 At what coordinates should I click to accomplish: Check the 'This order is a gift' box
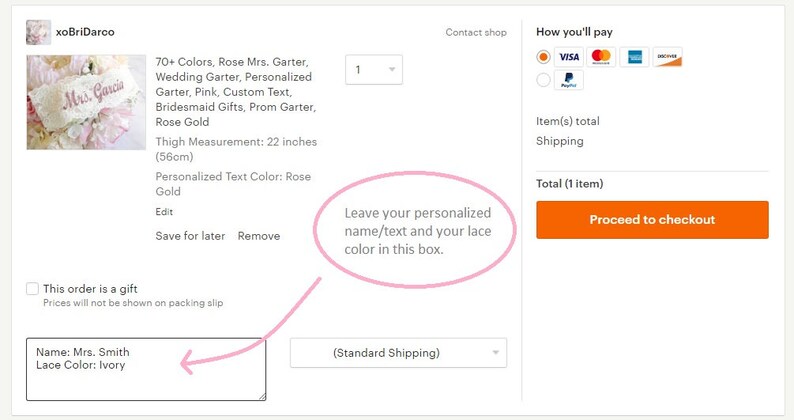(32, 289)
